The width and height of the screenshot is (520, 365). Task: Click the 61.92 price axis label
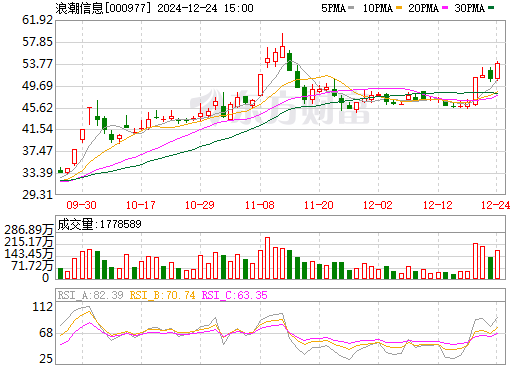tap(37, 20)
